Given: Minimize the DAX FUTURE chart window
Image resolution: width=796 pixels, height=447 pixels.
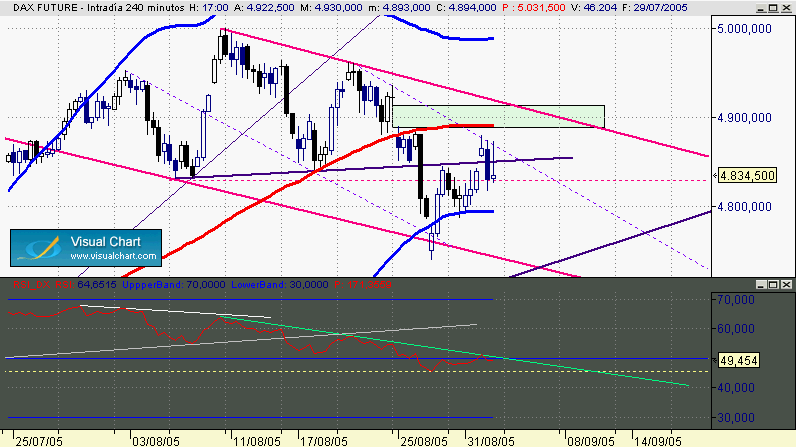Looking at the screenshot, I should 760,8.
